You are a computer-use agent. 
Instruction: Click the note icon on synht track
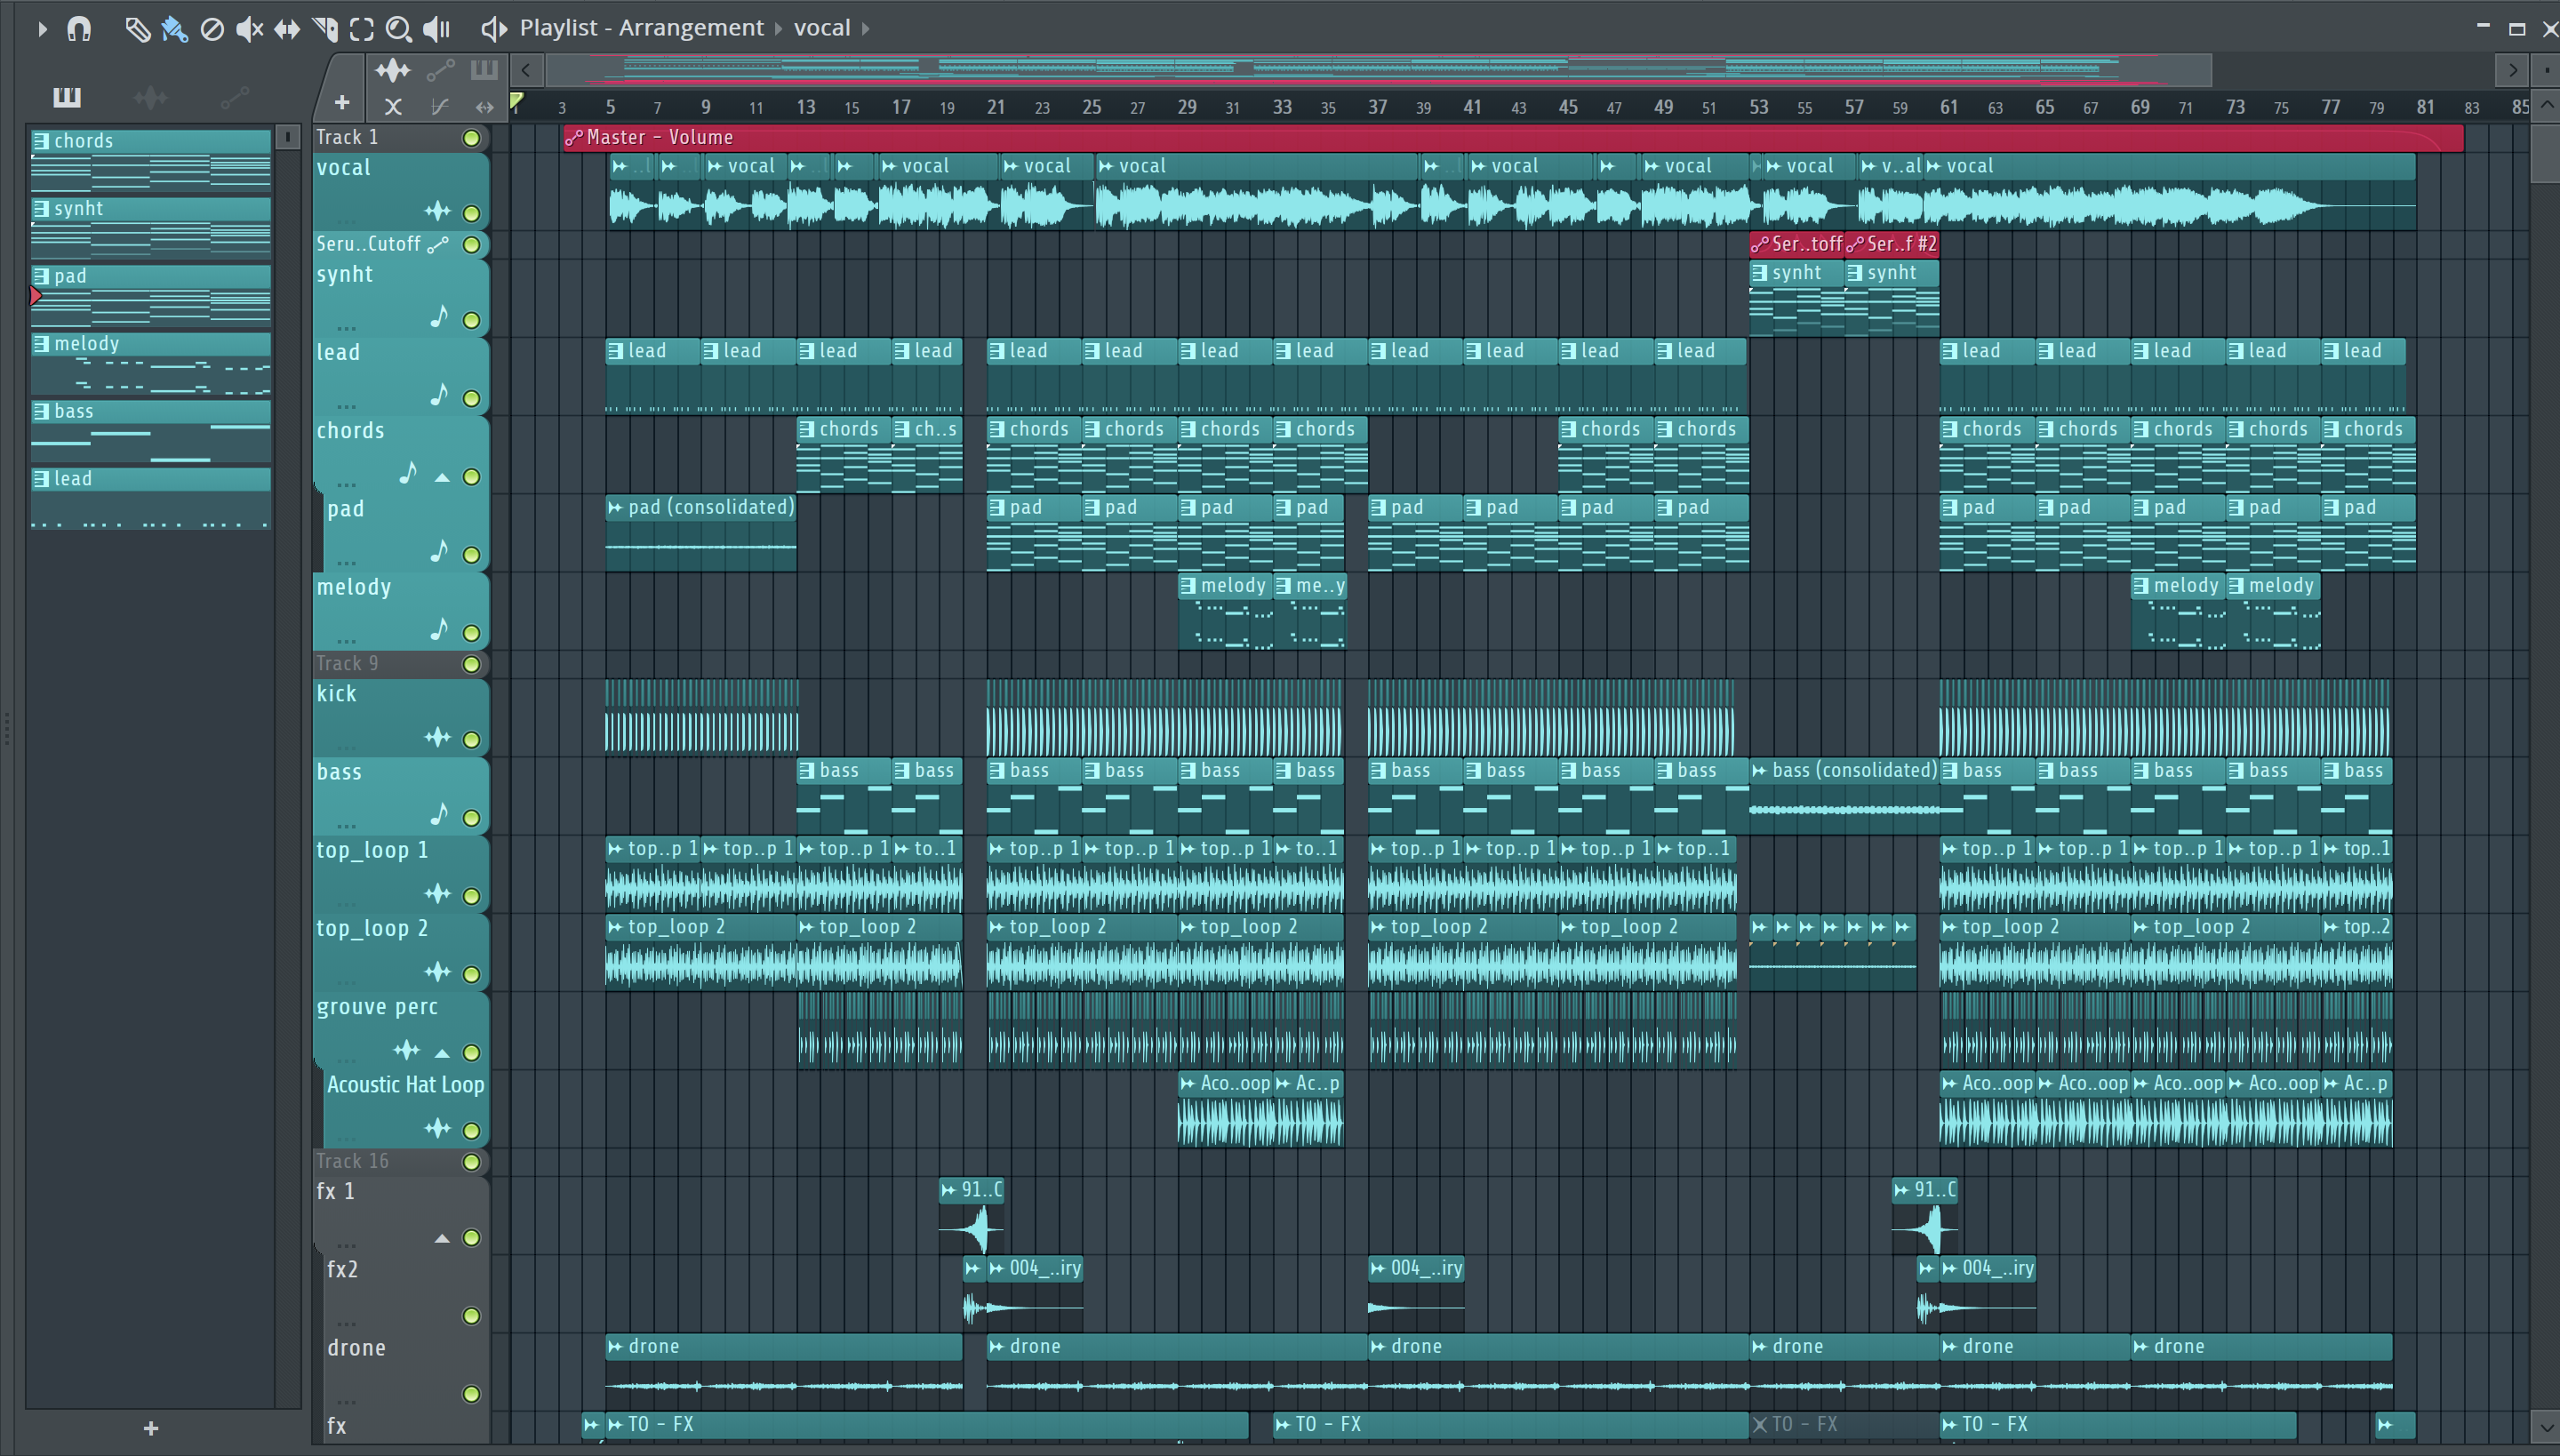(x=439, y=317)
